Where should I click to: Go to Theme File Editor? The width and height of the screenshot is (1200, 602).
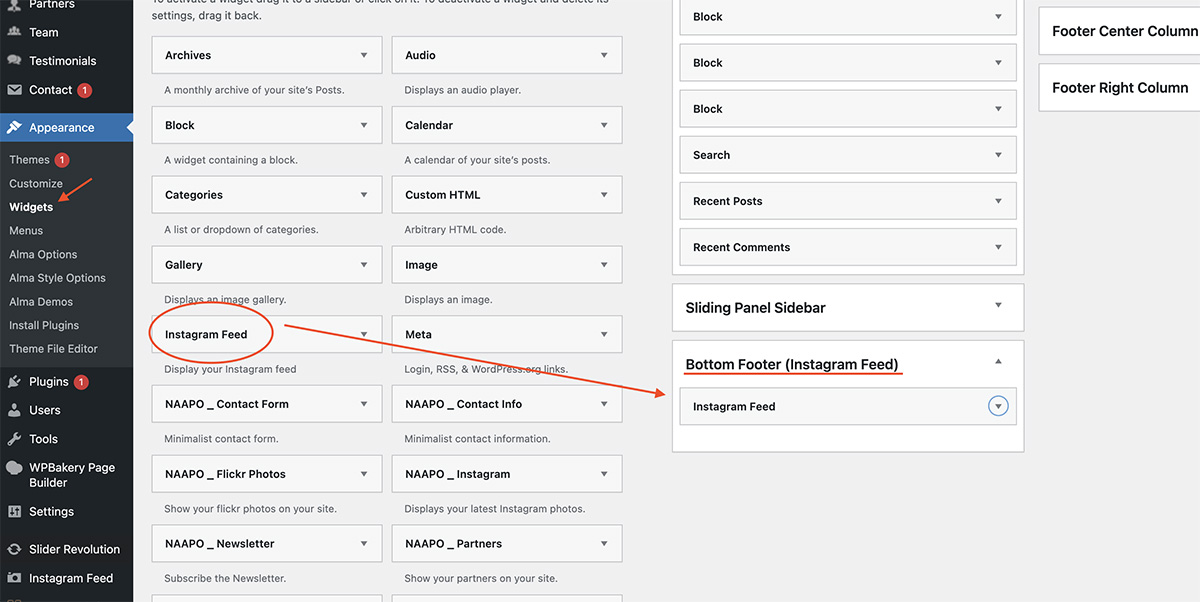pyautogui.click(x=53, y=349)
